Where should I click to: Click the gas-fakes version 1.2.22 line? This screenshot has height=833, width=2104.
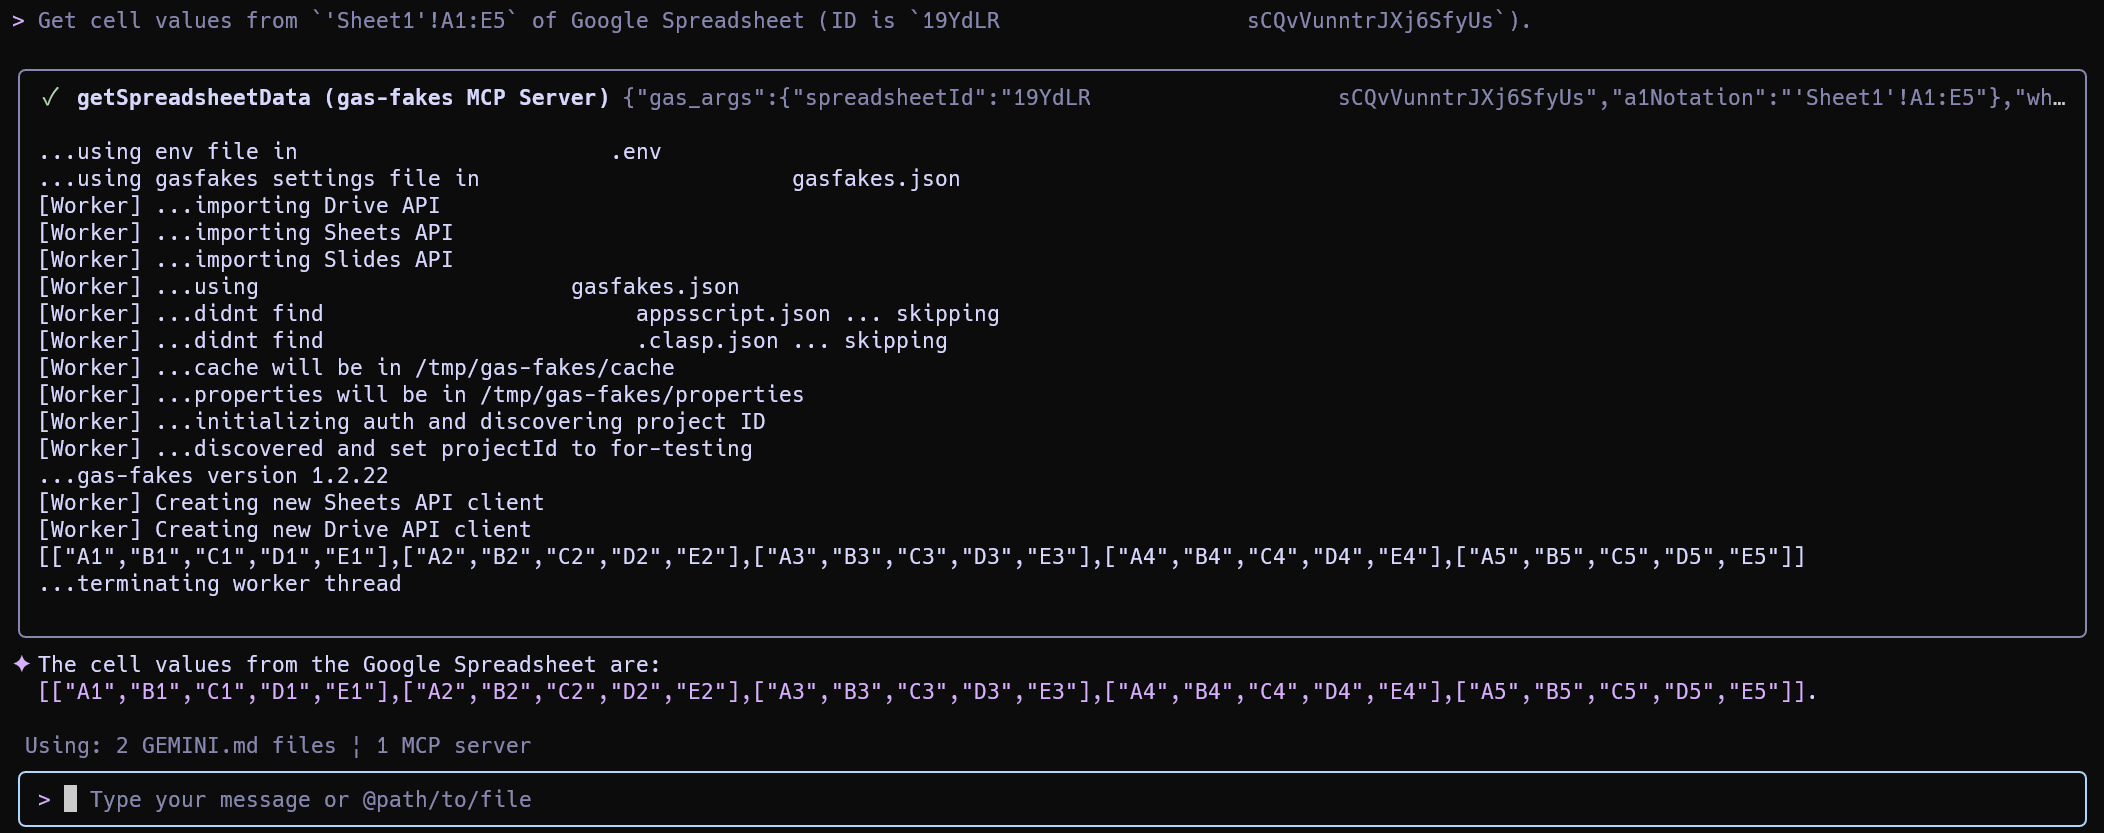(214, 476)
